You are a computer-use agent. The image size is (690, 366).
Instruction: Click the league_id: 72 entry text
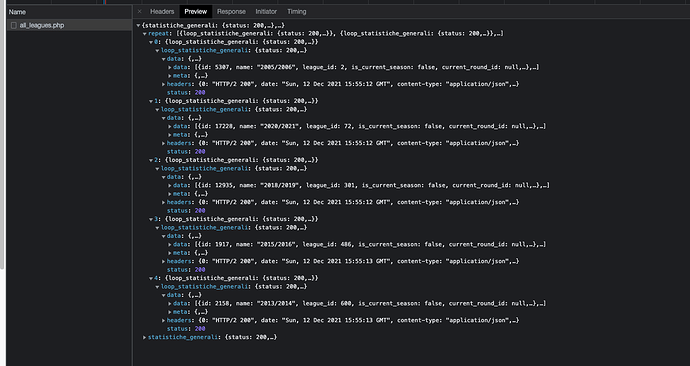click(328, 126)
